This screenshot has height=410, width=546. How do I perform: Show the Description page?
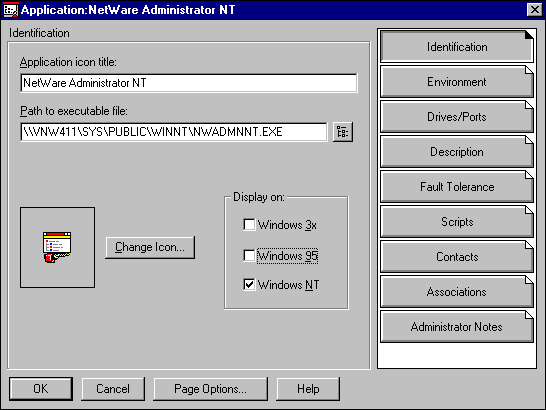coord(457,152)
